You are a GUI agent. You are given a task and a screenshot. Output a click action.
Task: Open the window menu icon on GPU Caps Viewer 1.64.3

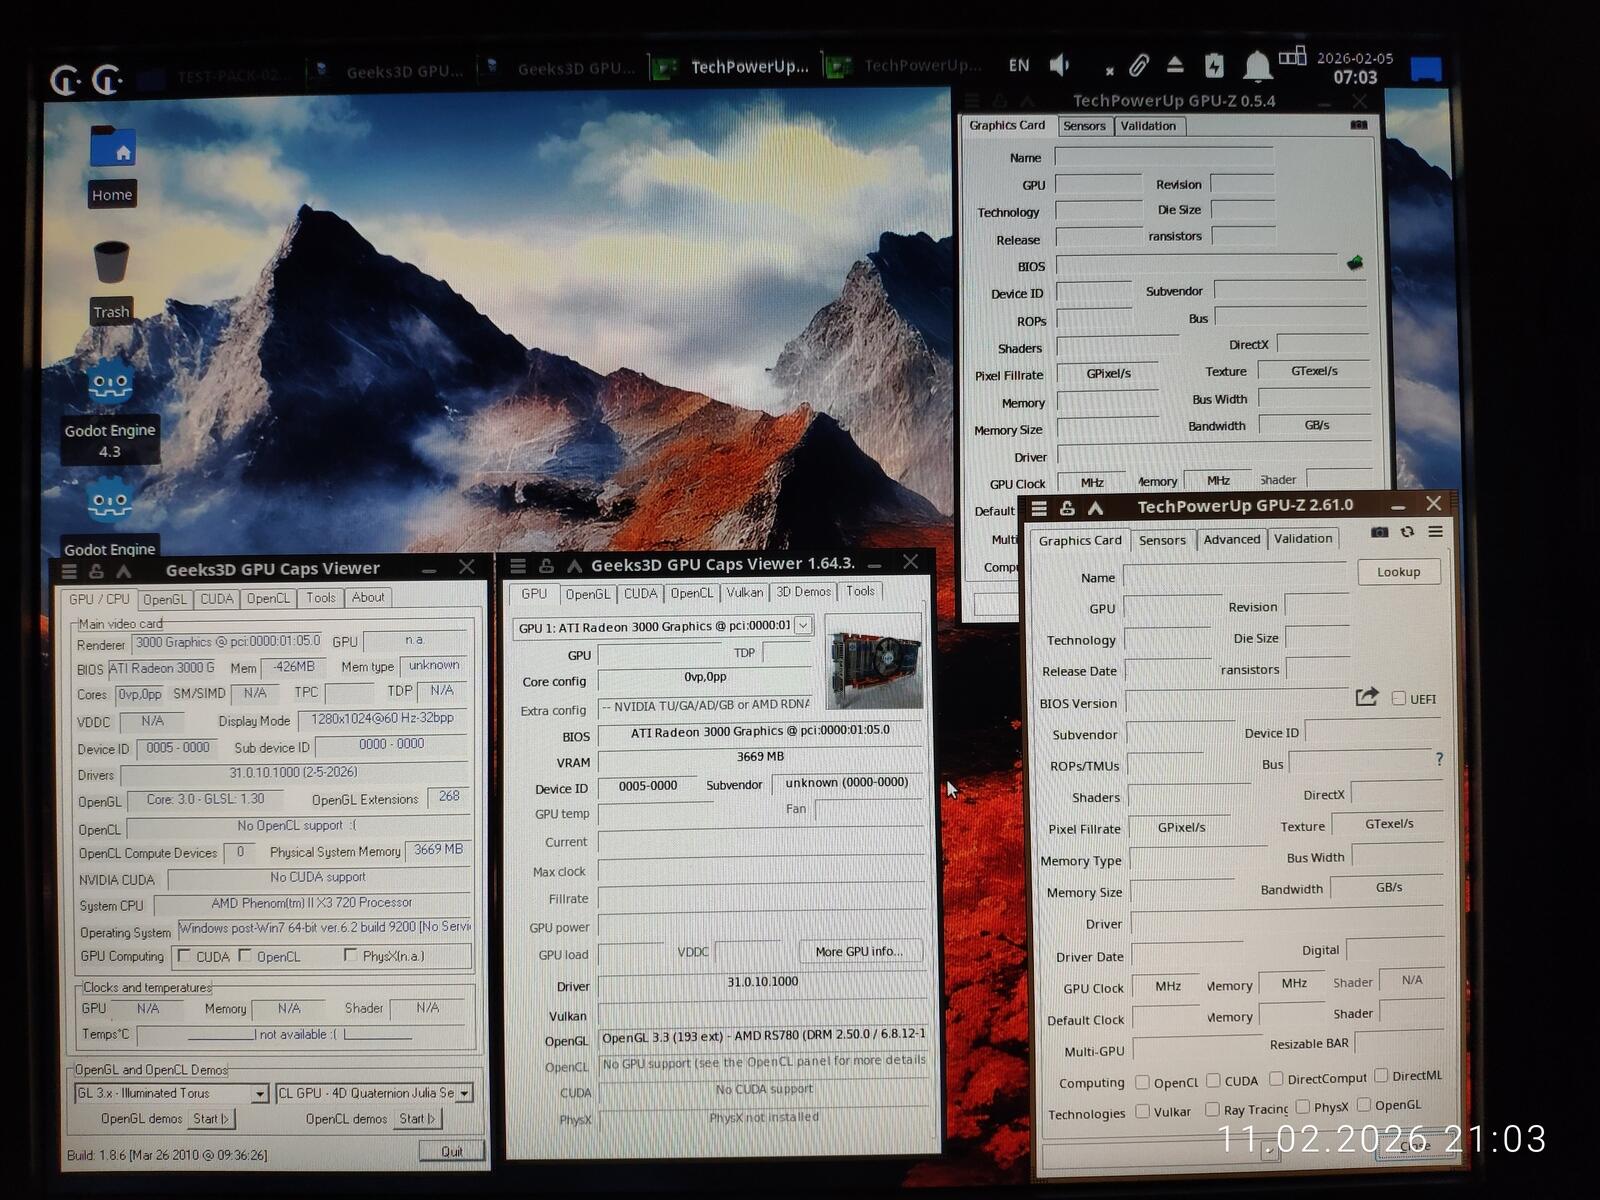pos(518,566)
